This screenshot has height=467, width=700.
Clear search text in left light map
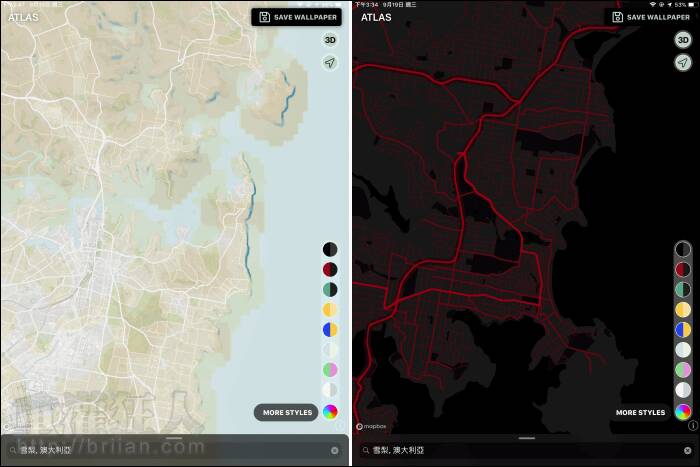coord(335,450)
